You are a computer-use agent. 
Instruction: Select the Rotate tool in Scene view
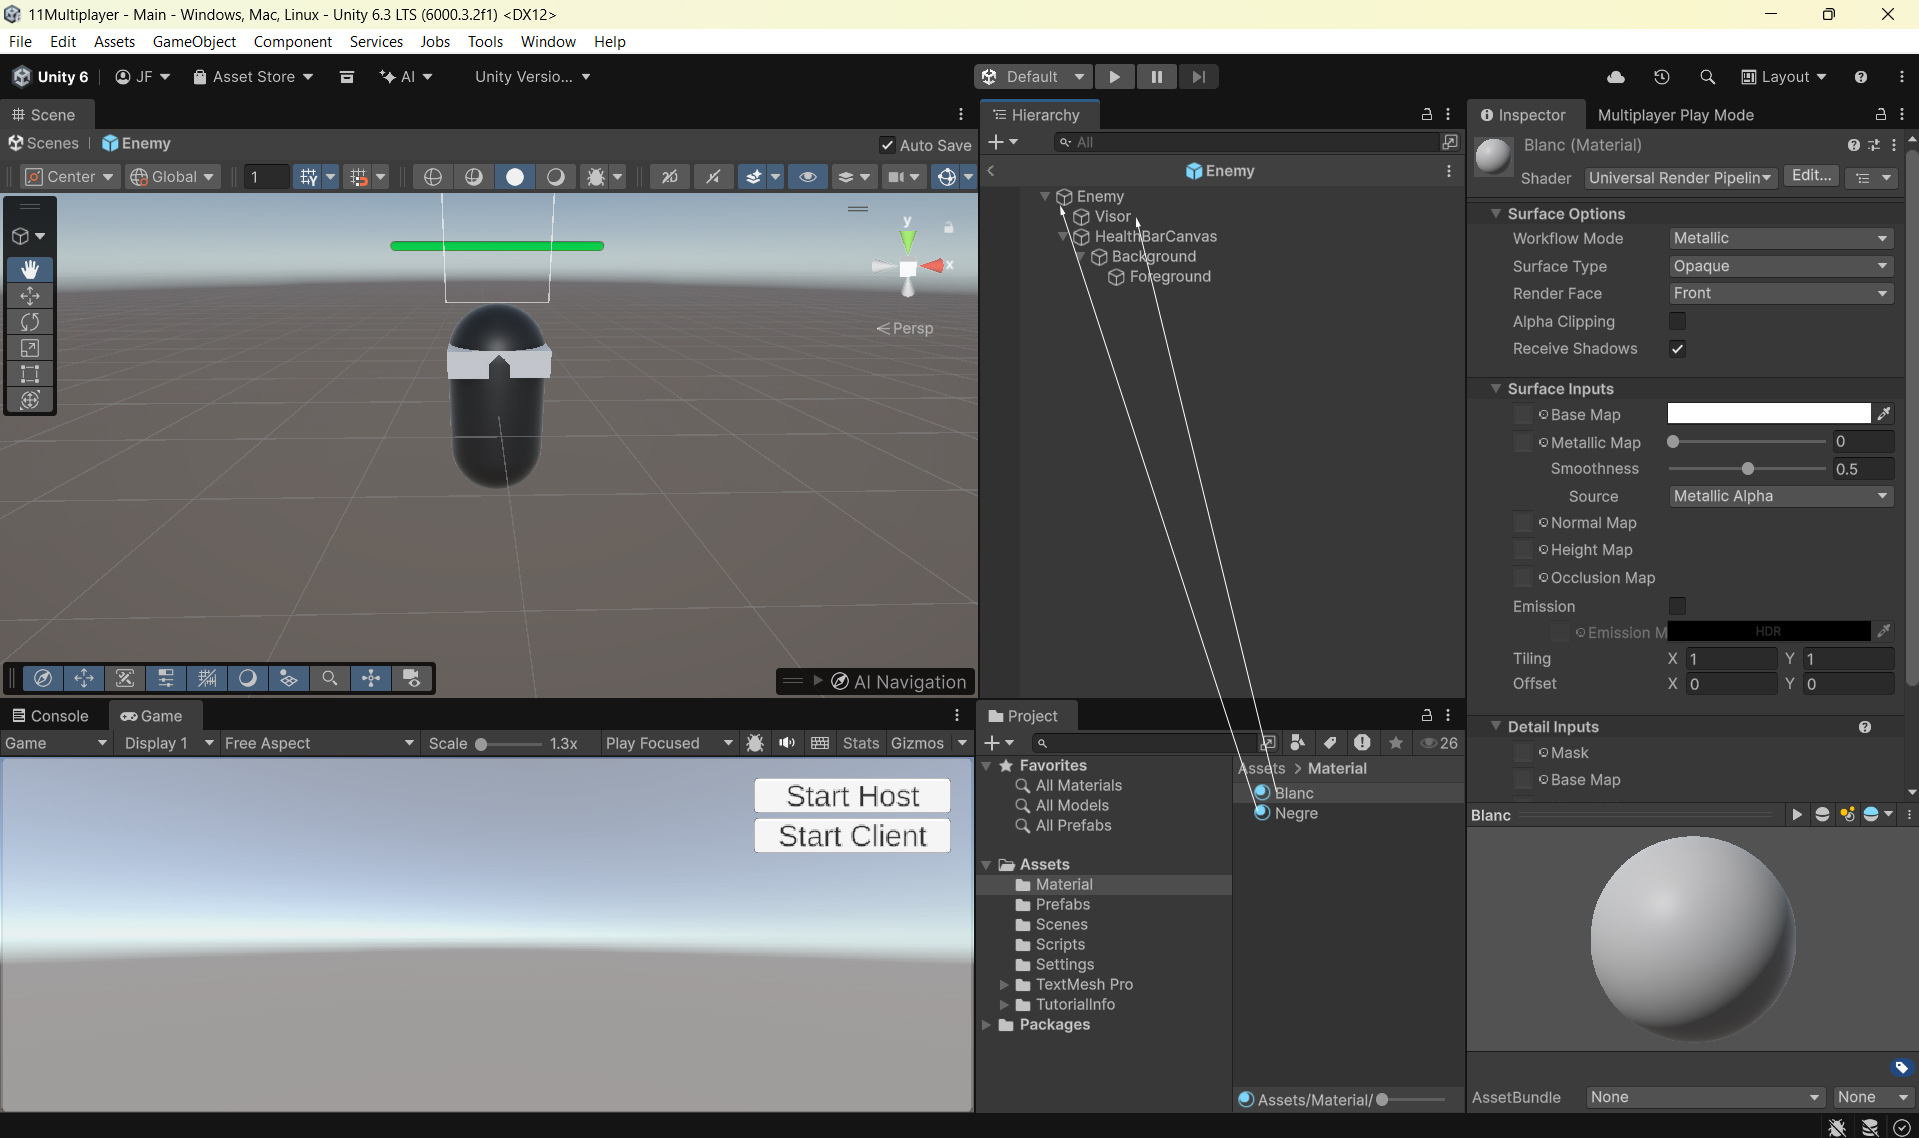(30, 322)
